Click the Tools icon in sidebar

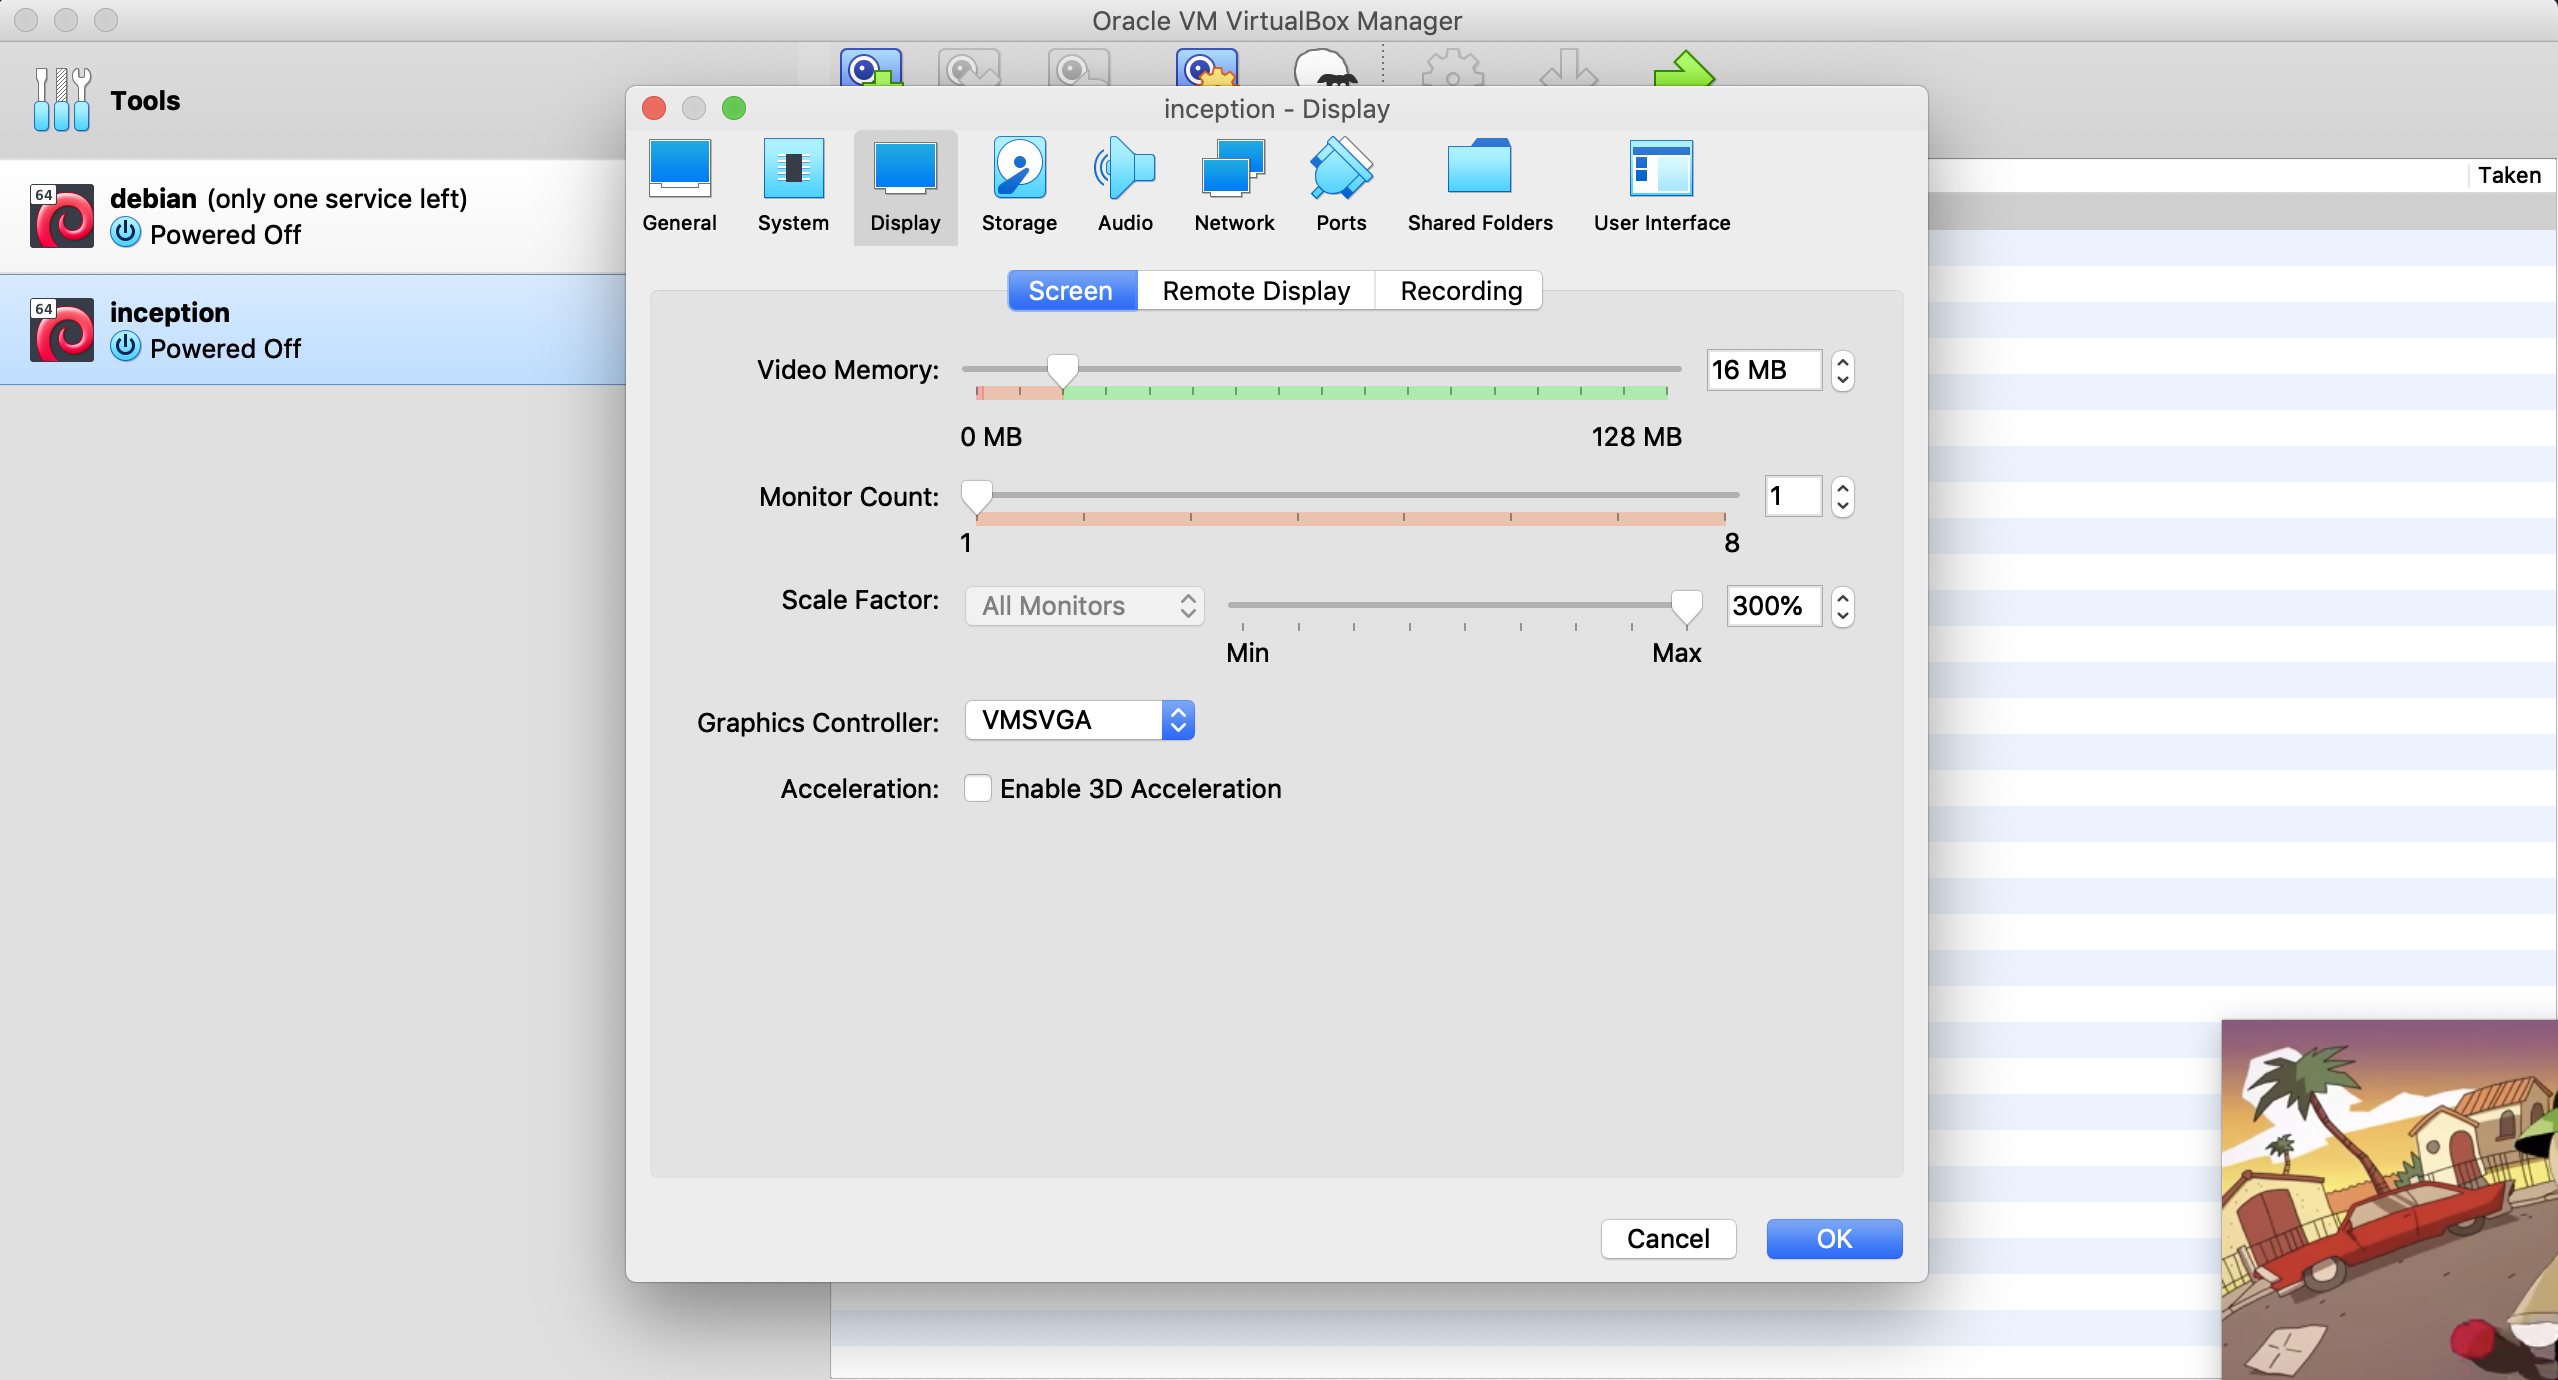tap(62, 100)
